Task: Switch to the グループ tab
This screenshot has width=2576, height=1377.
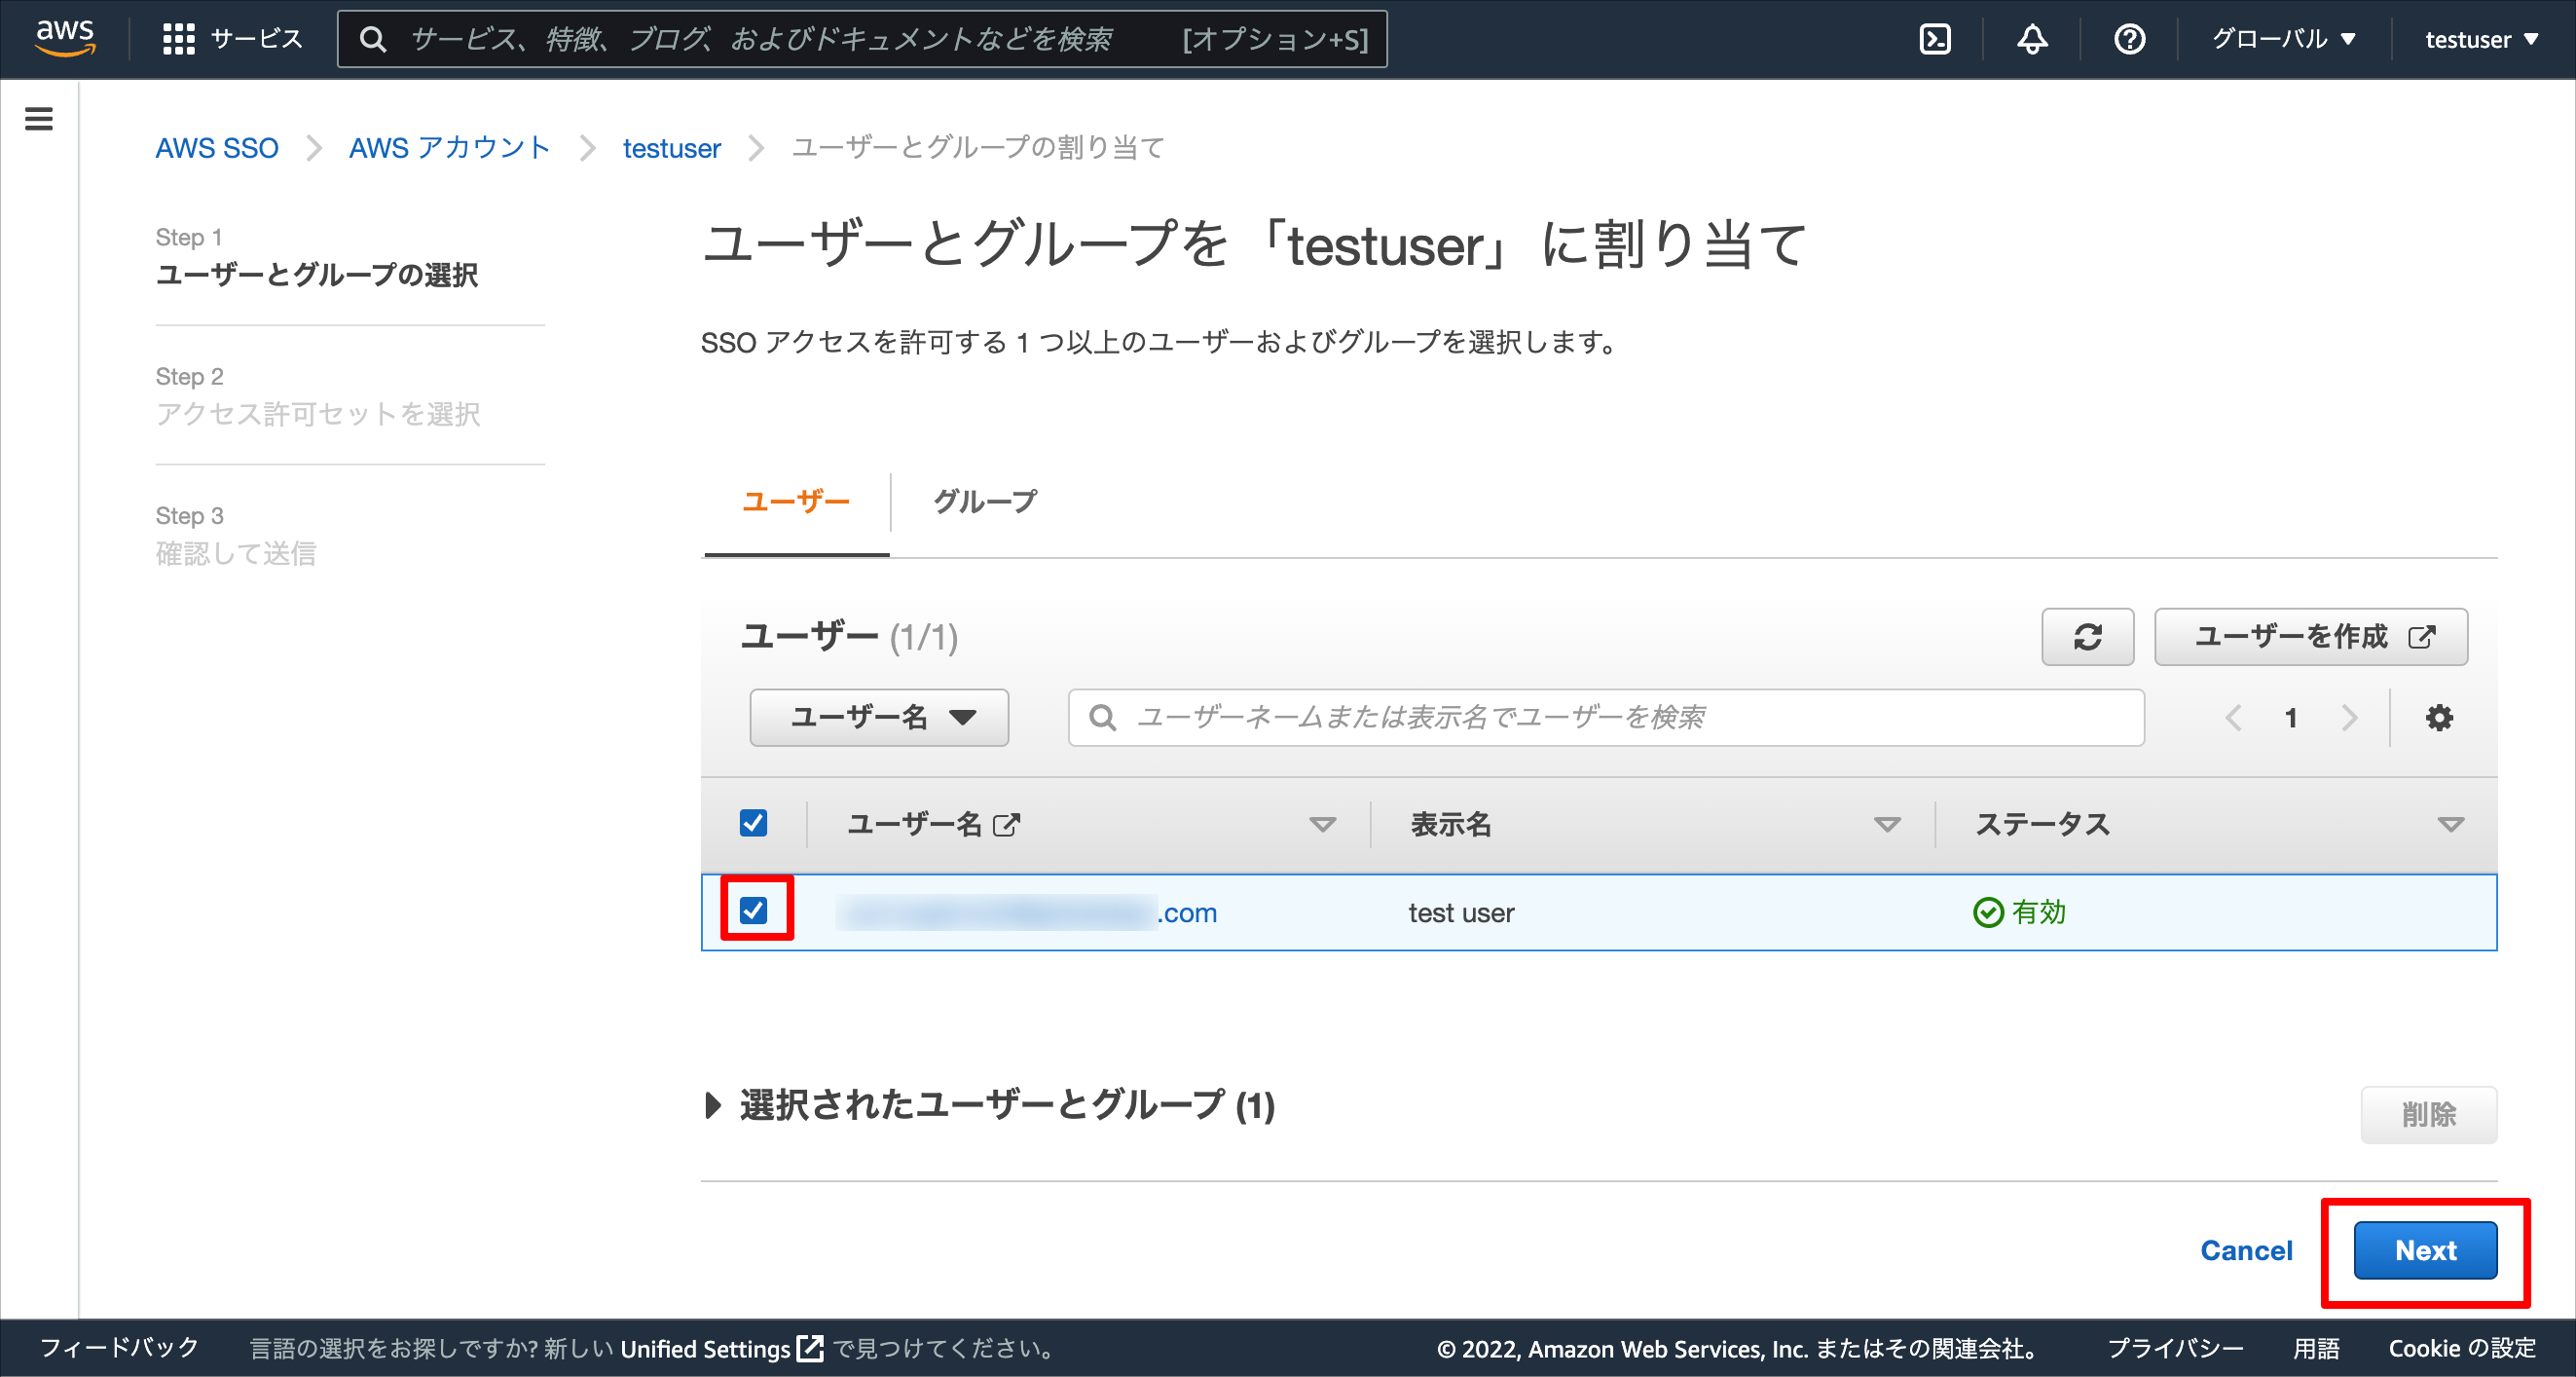Action: pyautogui.click(x=984, y=501)
